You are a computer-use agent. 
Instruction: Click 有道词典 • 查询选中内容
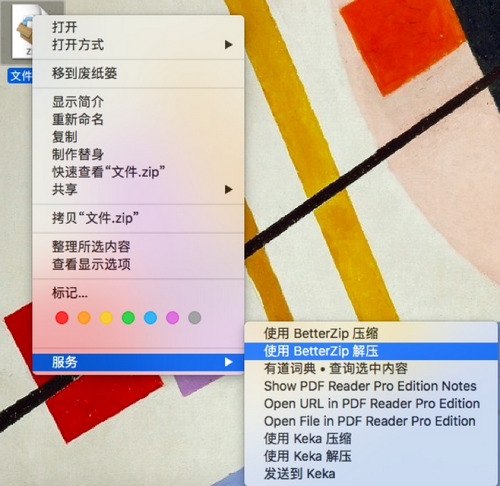[371, 368]
